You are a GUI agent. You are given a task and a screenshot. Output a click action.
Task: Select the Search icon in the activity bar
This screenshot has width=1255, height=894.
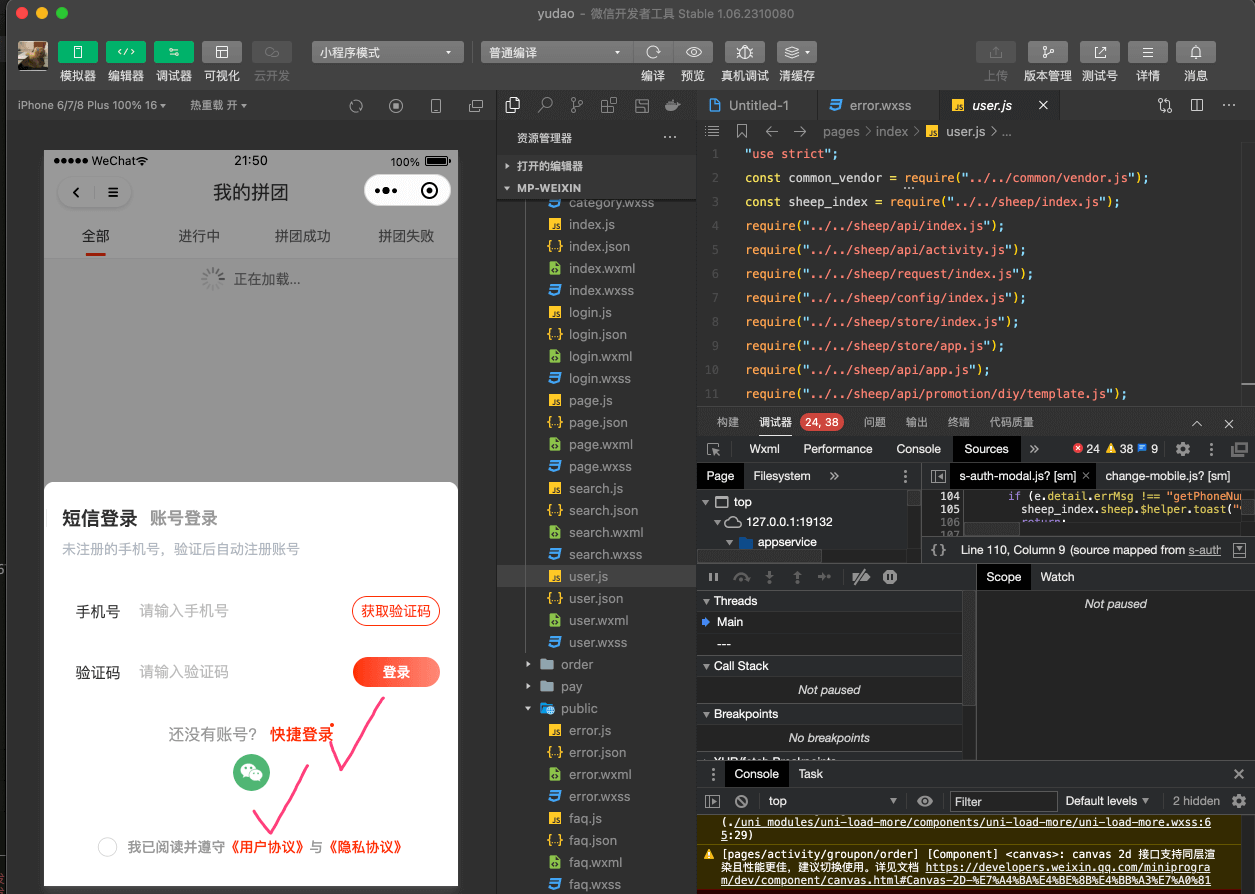click(545, 104)
